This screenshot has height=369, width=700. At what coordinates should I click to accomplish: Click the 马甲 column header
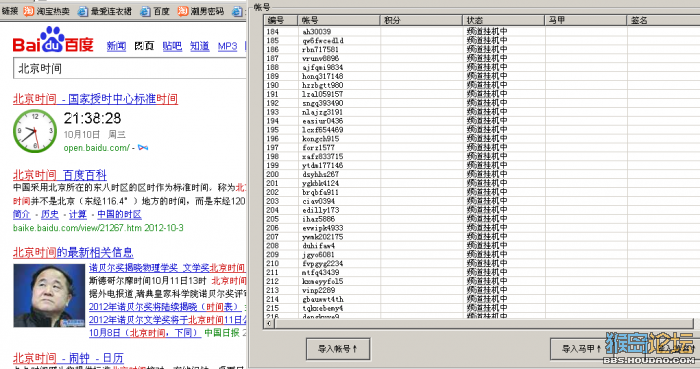coord(586,20)
